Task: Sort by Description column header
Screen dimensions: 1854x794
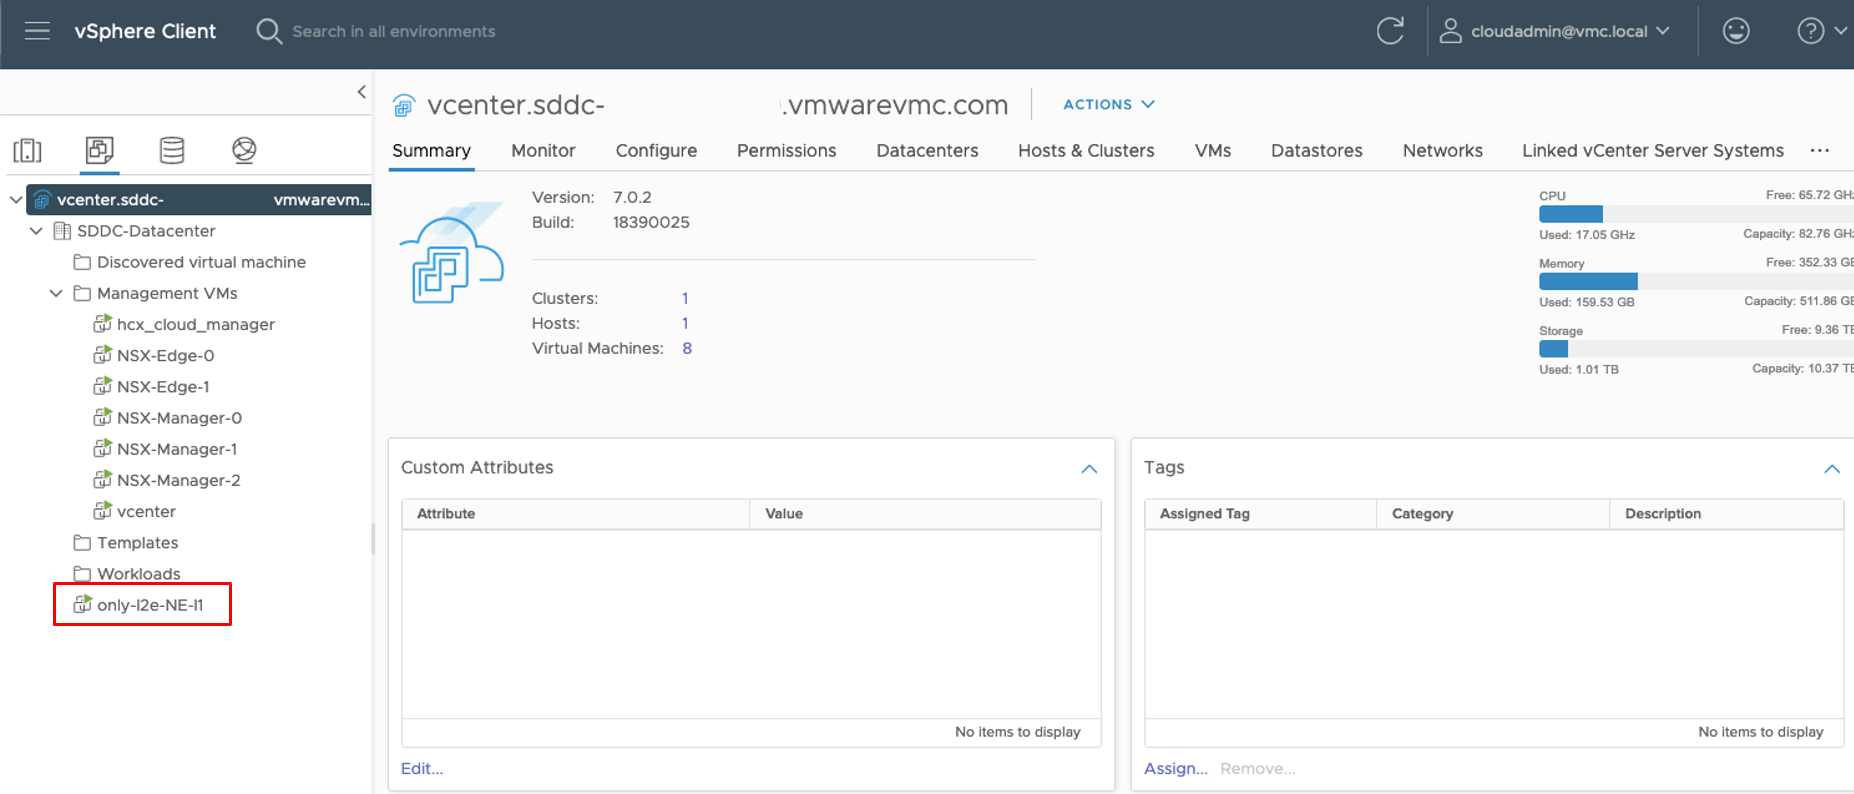Action: pyautogui.click(x=1726, y=513)
